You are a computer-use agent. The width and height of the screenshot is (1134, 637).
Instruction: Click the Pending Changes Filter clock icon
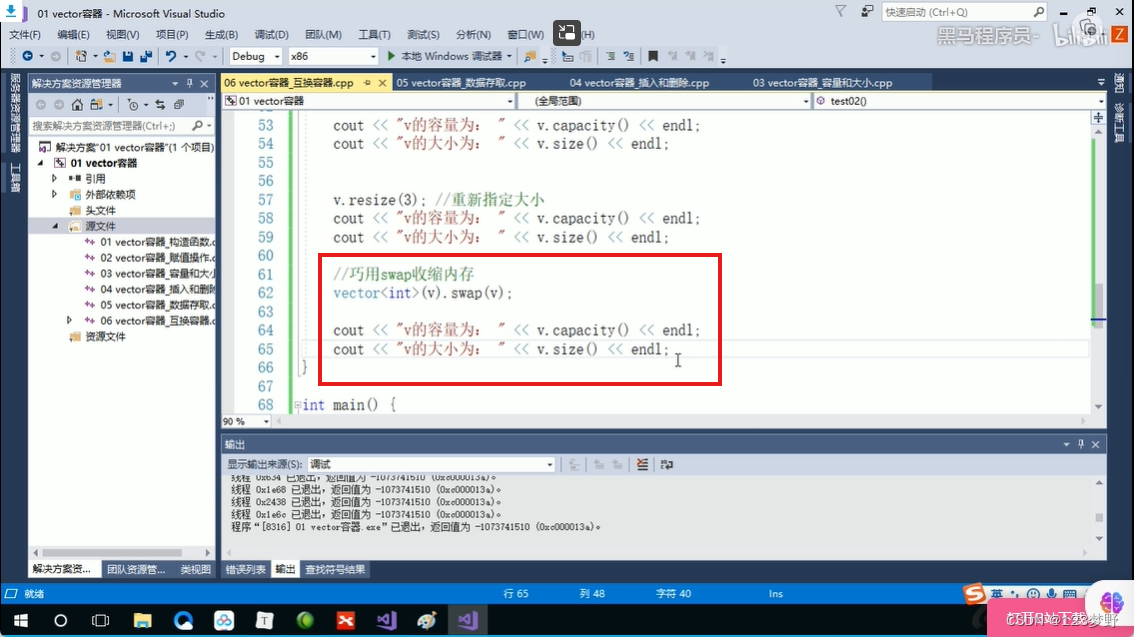133,105
